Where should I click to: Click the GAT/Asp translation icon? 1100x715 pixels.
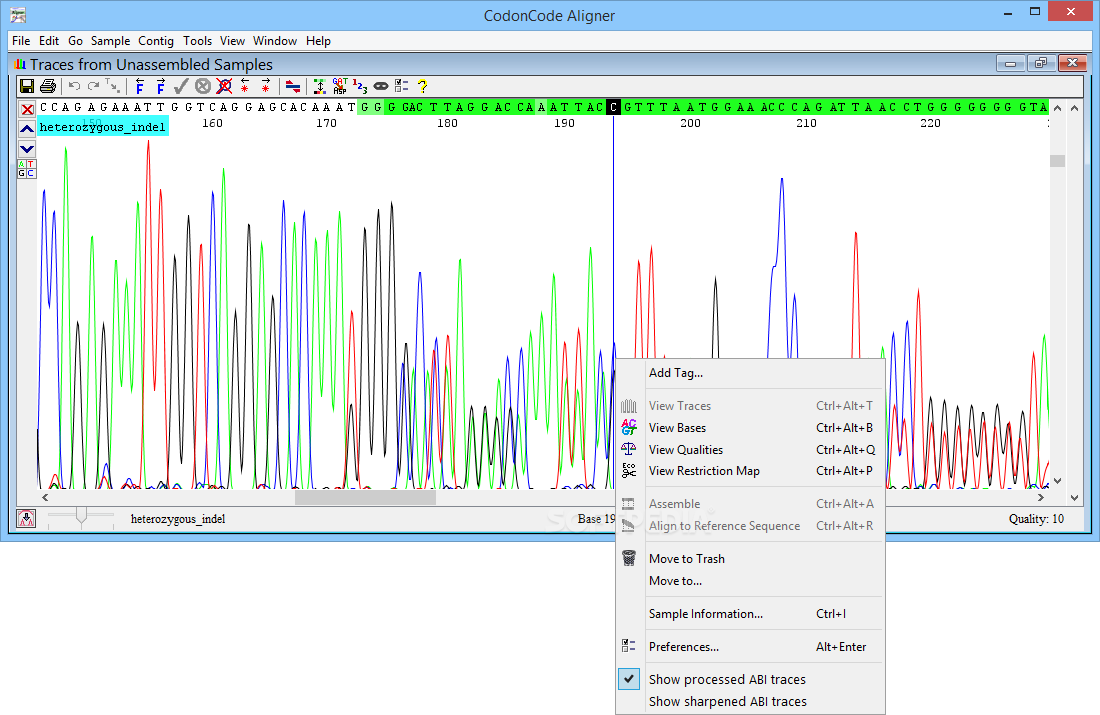click(x=340, y=86)
